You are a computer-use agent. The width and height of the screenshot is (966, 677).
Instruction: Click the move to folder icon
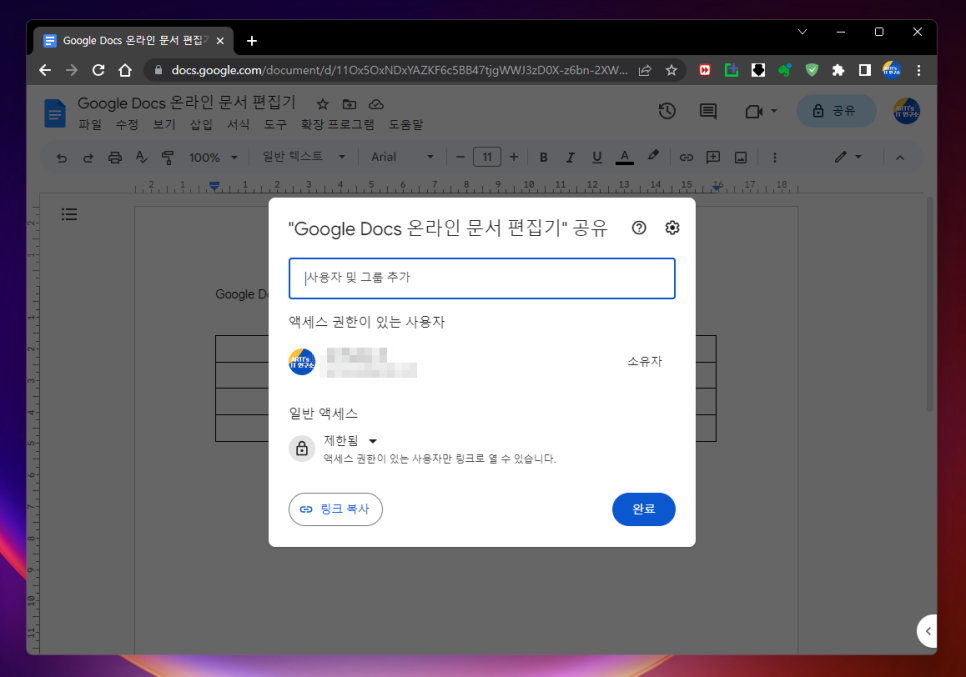pos(349,104)
